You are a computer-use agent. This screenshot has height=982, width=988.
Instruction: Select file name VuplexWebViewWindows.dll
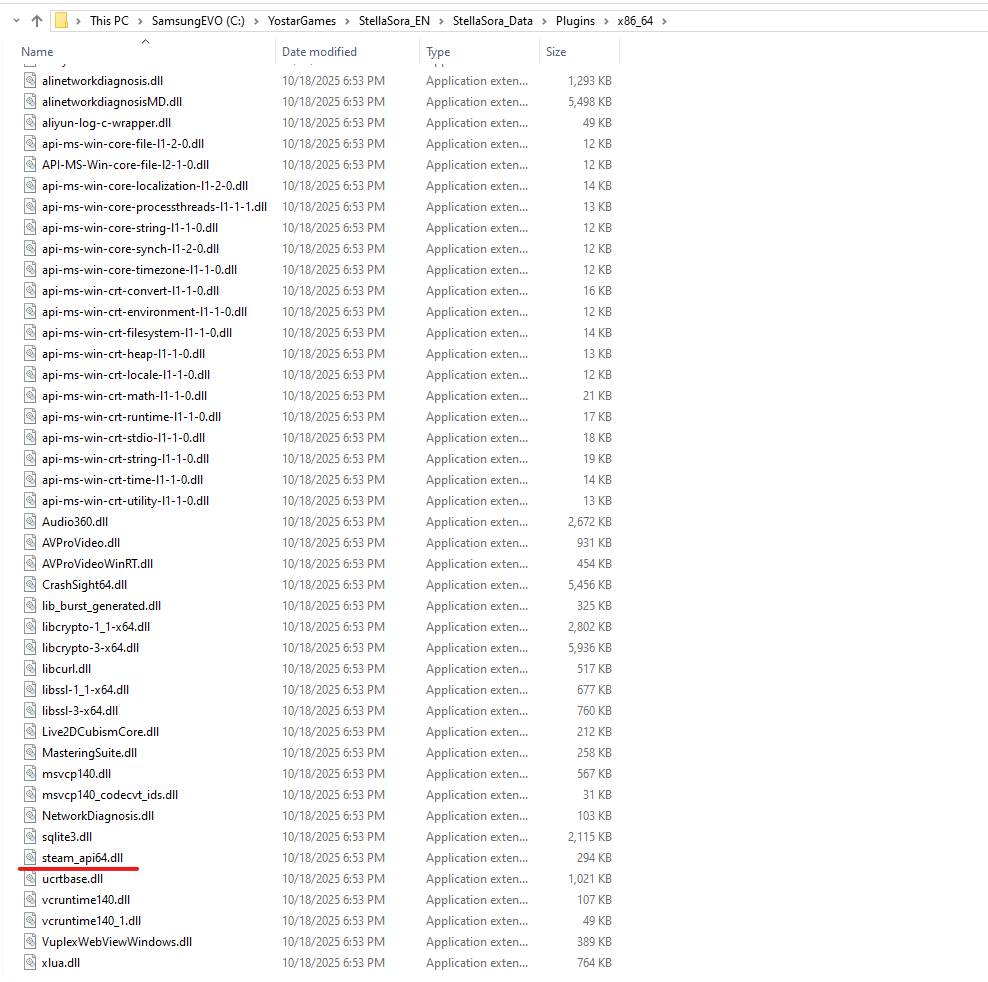click(x=117, y=942)
